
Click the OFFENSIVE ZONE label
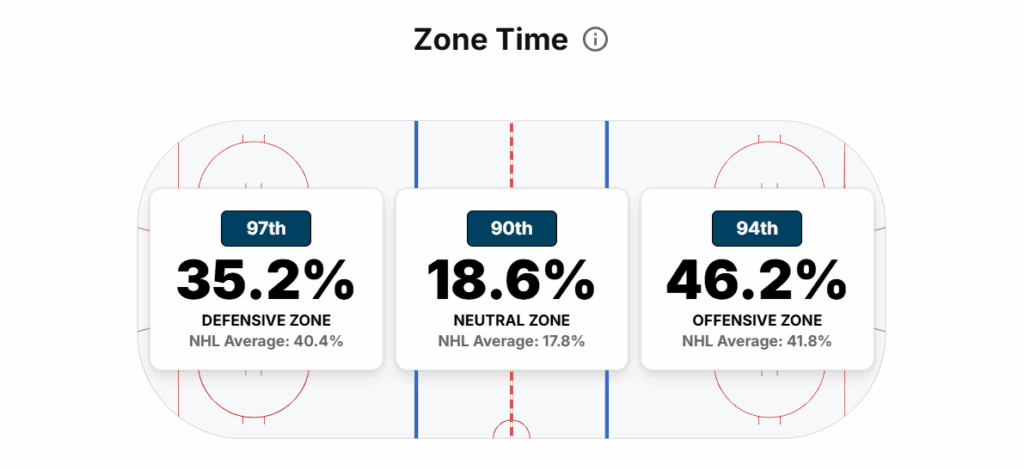757,321
